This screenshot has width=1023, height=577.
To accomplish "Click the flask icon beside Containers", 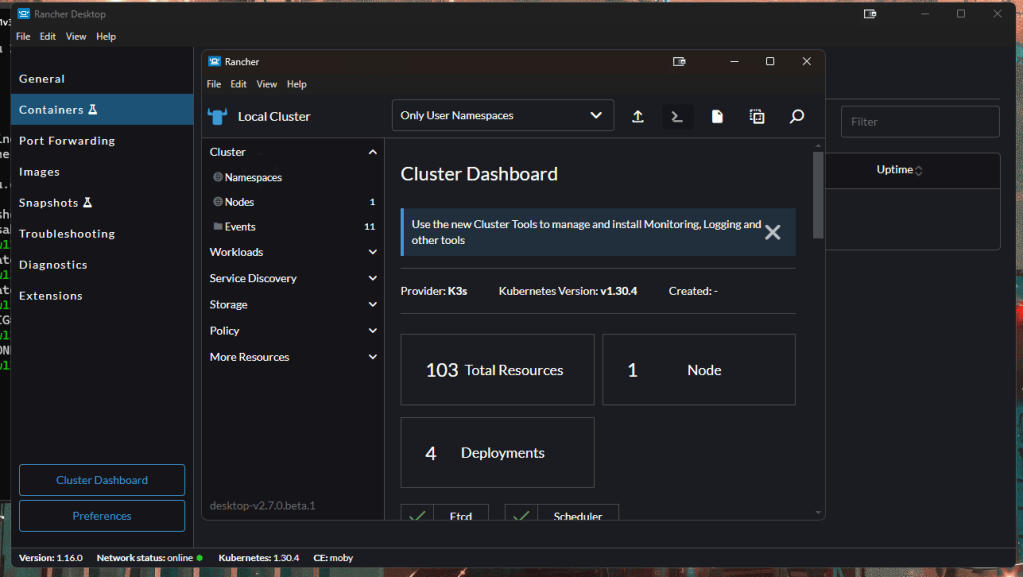I will tap(93, 109).
